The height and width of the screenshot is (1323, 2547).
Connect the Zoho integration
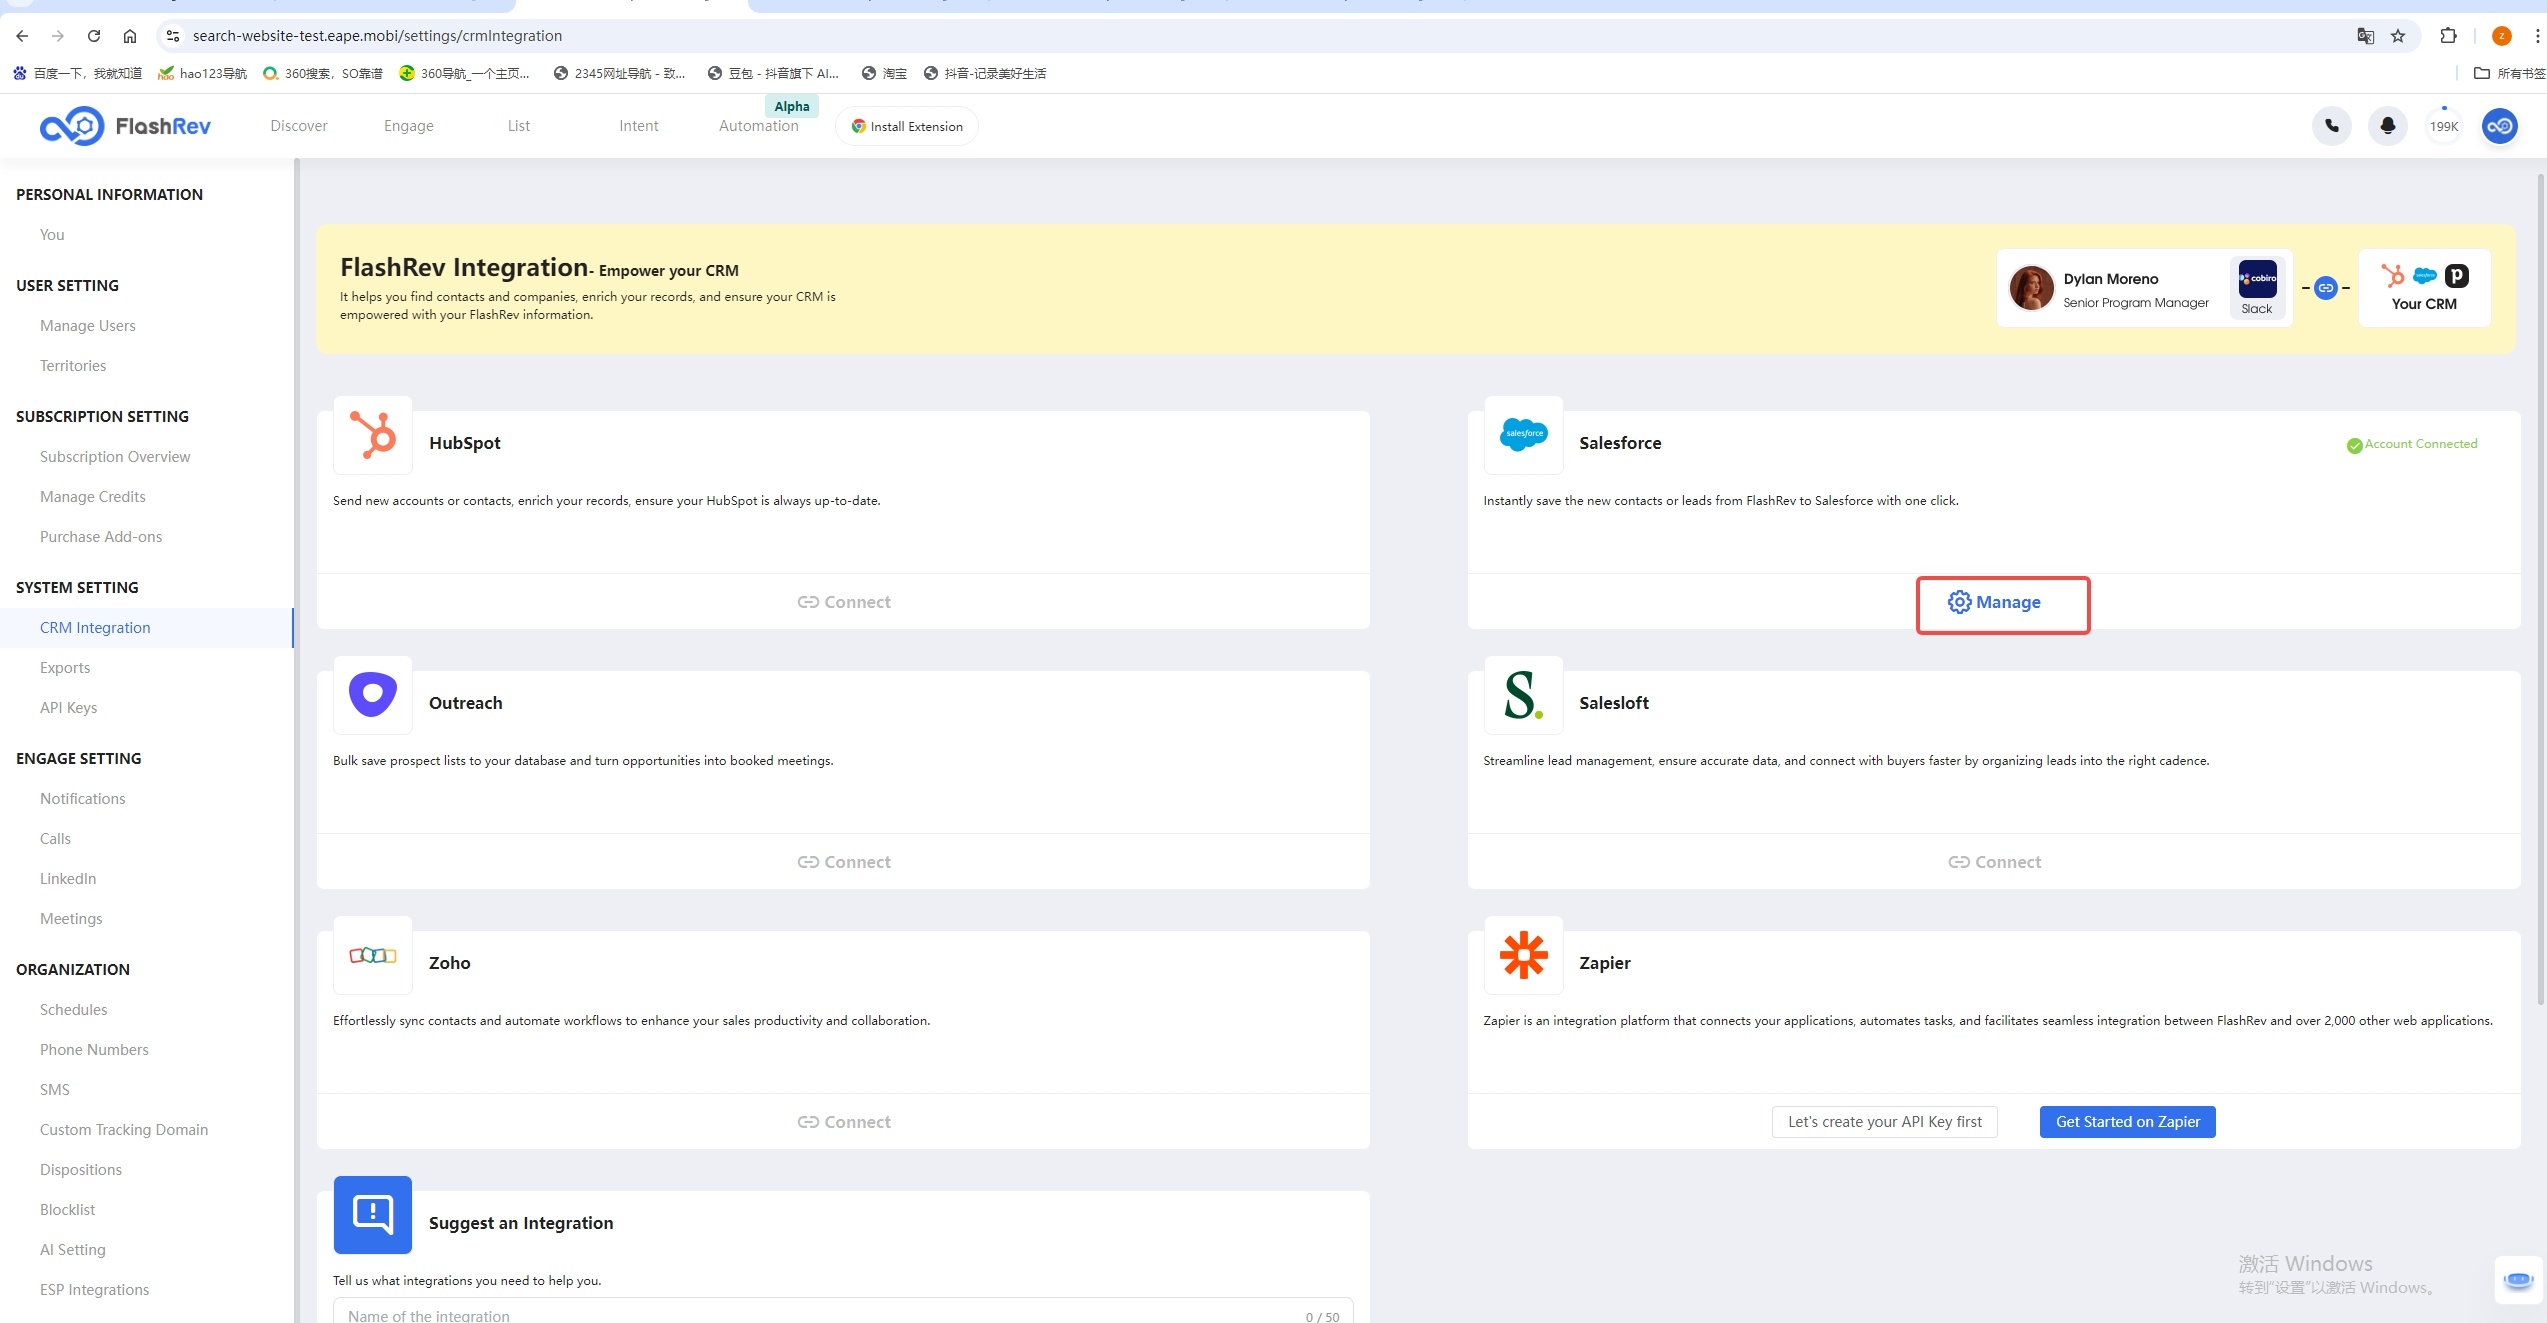coord(844,1122)
